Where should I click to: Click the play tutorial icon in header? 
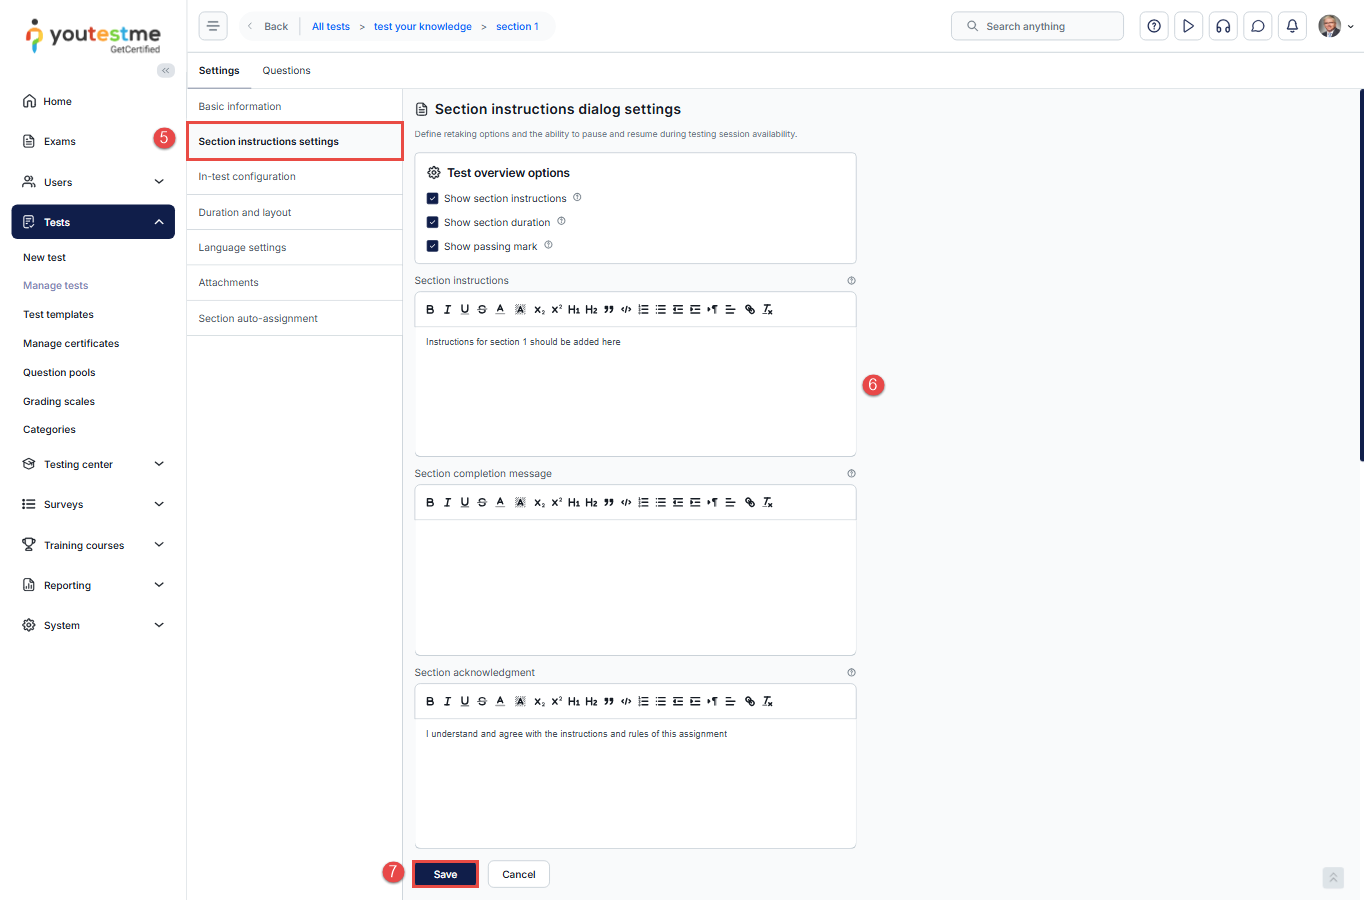pyautogui.click(x=1188, y=26)
